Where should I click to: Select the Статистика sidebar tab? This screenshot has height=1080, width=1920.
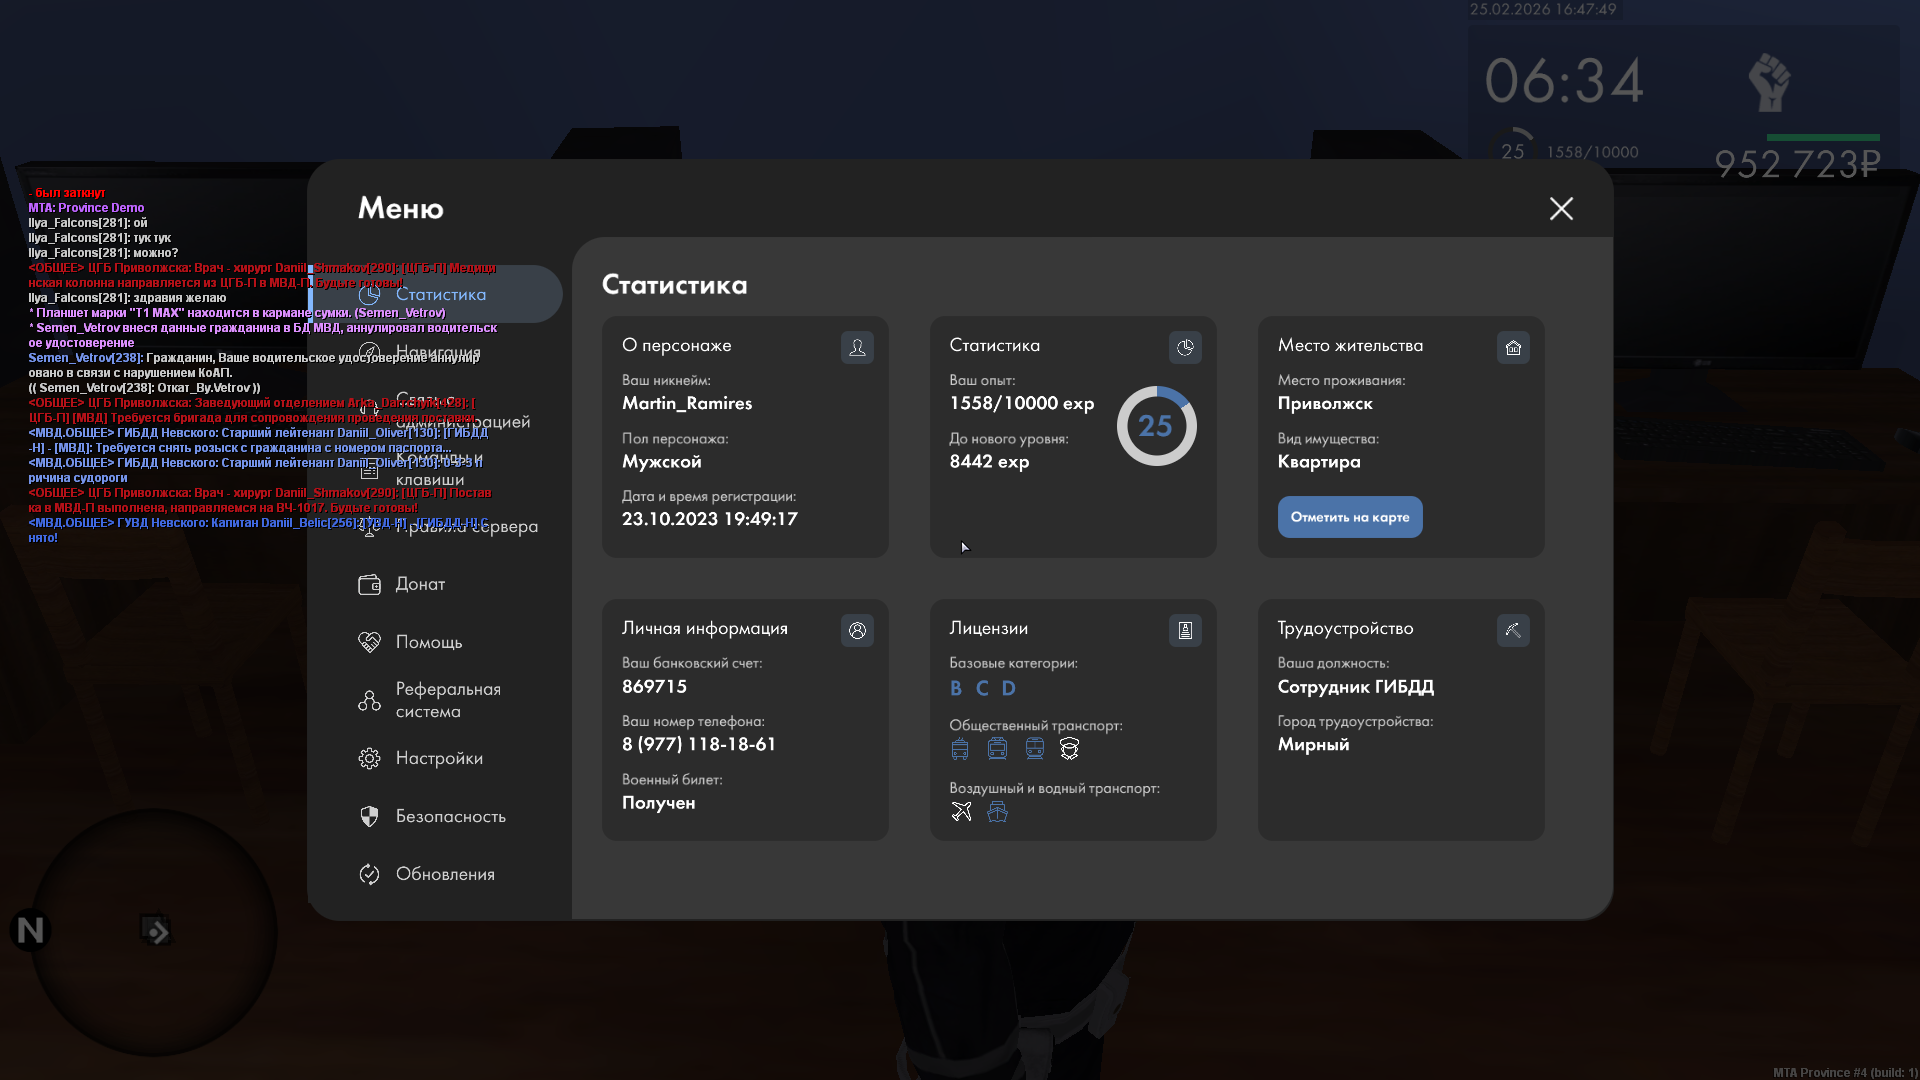pos(440,294)
